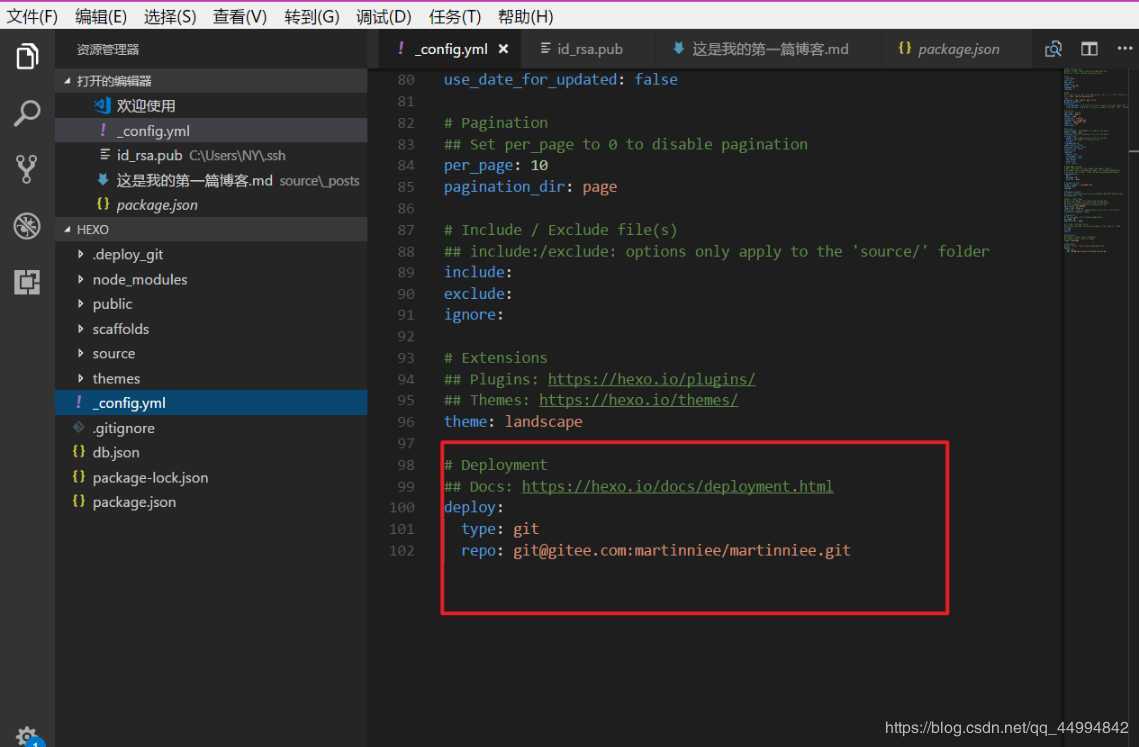Screen dimensions: 1139x747
Task: Open the 调试(D) menu
Action: tap(383, 16)
